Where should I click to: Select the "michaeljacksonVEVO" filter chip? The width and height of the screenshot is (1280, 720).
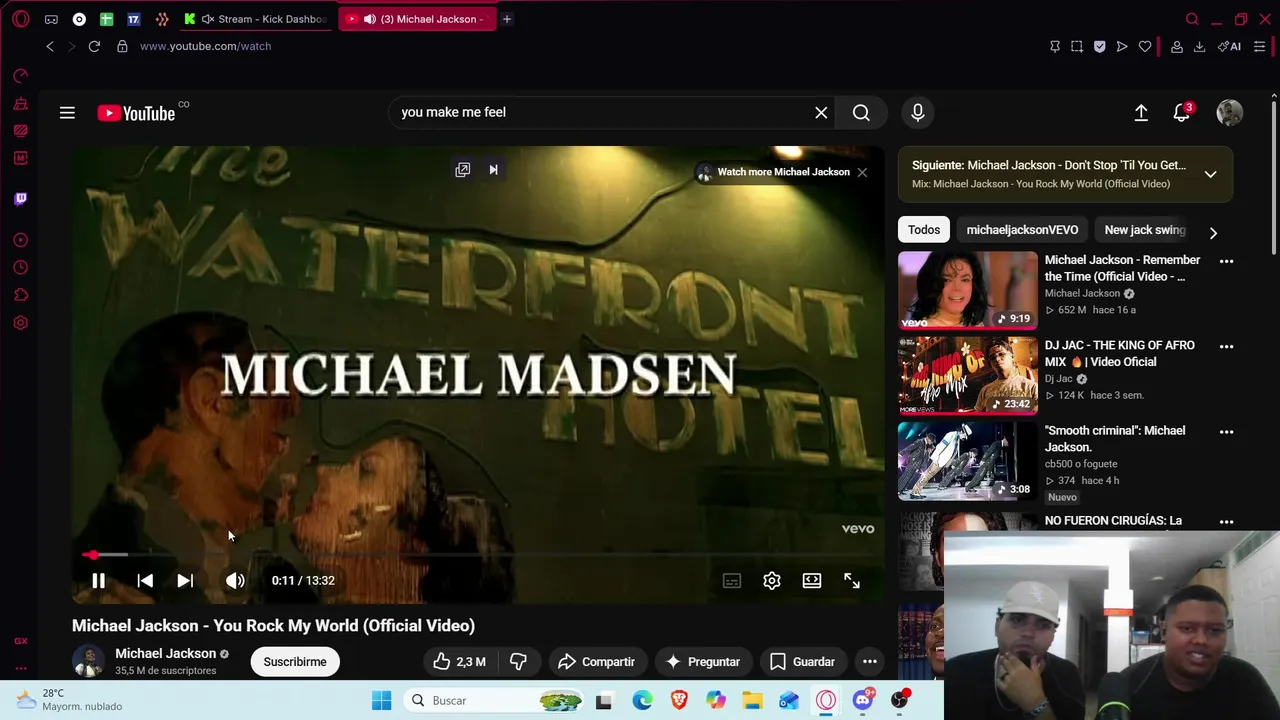coord(1022,230)
